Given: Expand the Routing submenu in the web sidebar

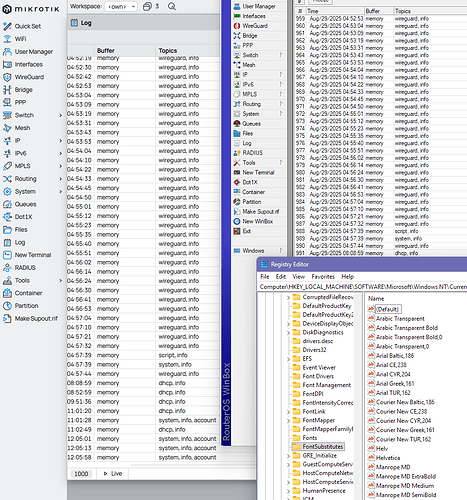Looking at the screenshot, I should [61, 179].
